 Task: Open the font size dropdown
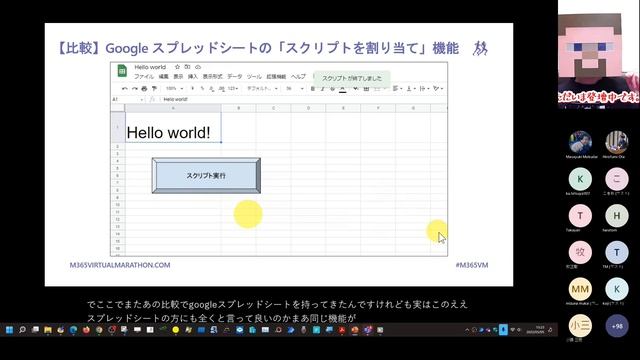[295, 89]
